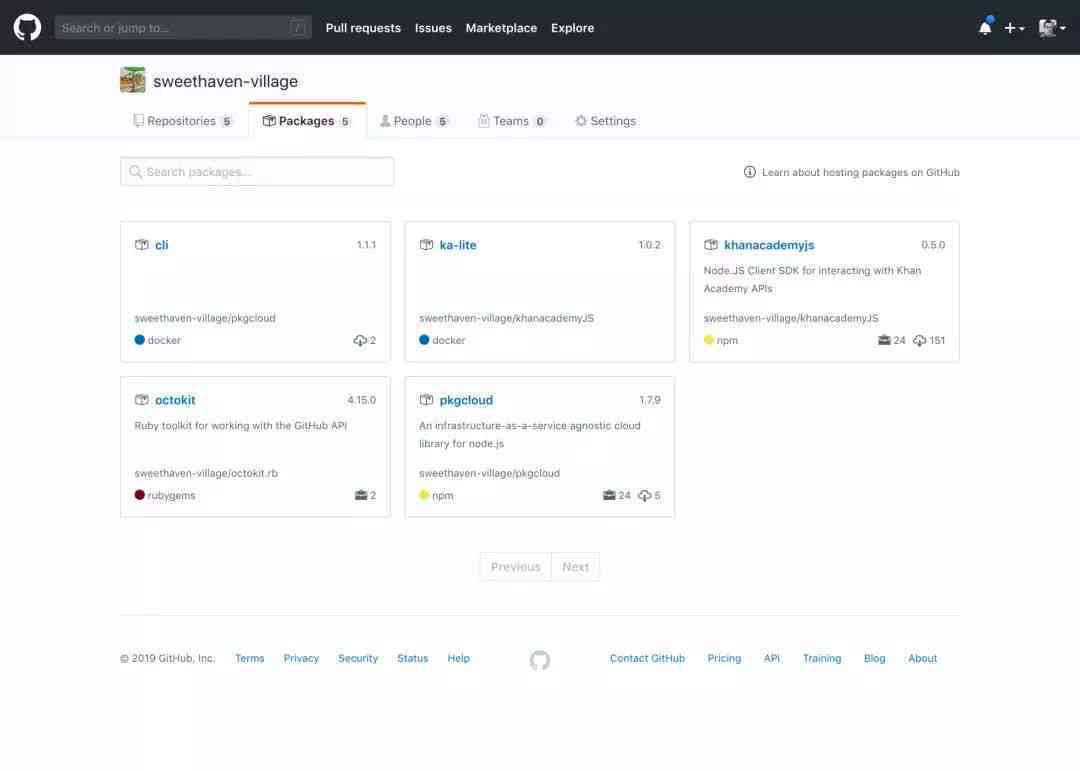
Task: Click the sweethaven-village organization avatar
Action: pyautogui.click(x=133, y=80)
